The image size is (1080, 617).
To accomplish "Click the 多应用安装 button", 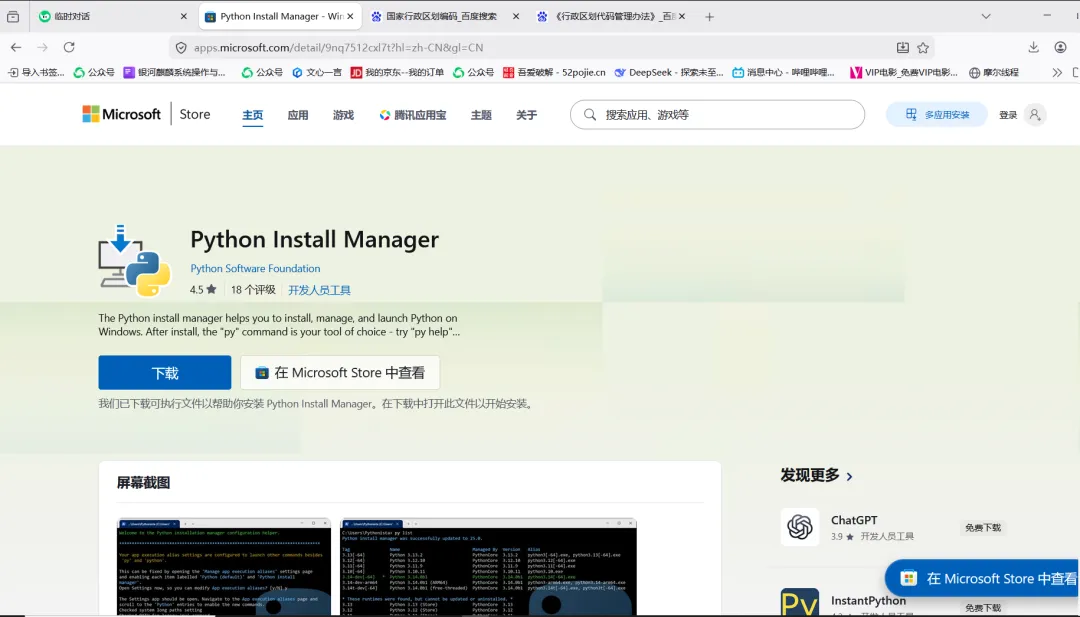I will point(937,115).
